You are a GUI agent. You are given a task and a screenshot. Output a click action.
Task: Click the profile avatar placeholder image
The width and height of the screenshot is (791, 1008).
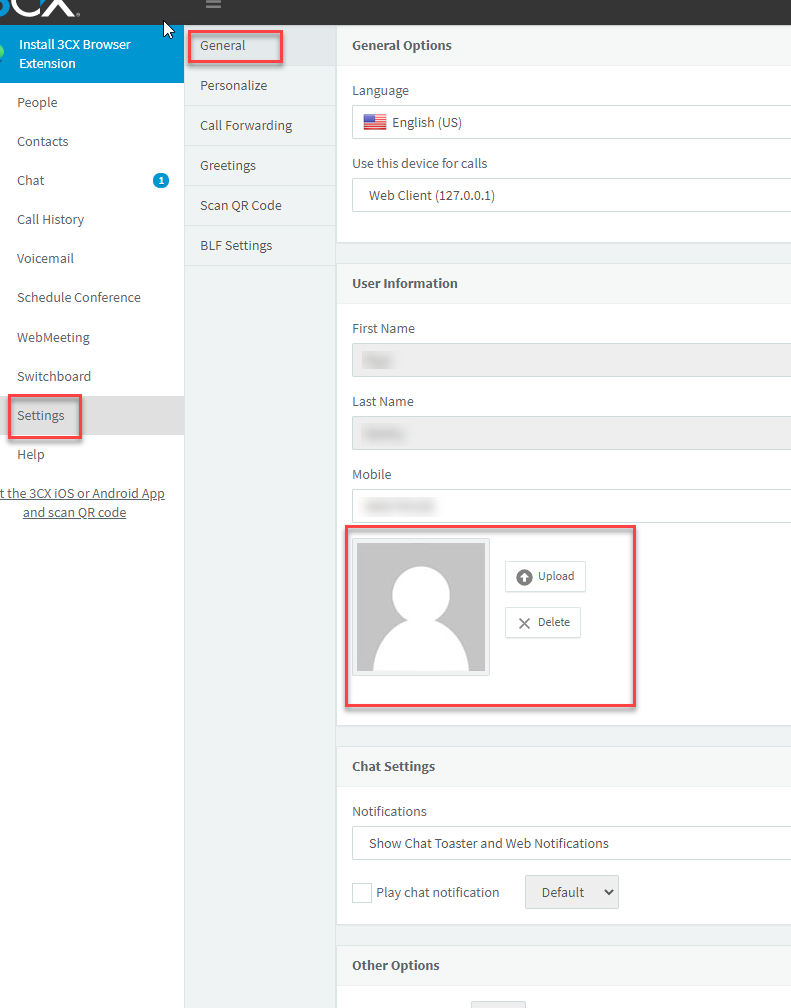coord(421,607)
